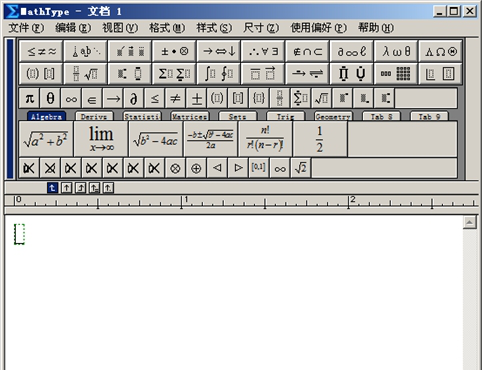Open the 使用偏好(P) menu
The width and height of the screenshot is (482, 384).
[319, 28]
